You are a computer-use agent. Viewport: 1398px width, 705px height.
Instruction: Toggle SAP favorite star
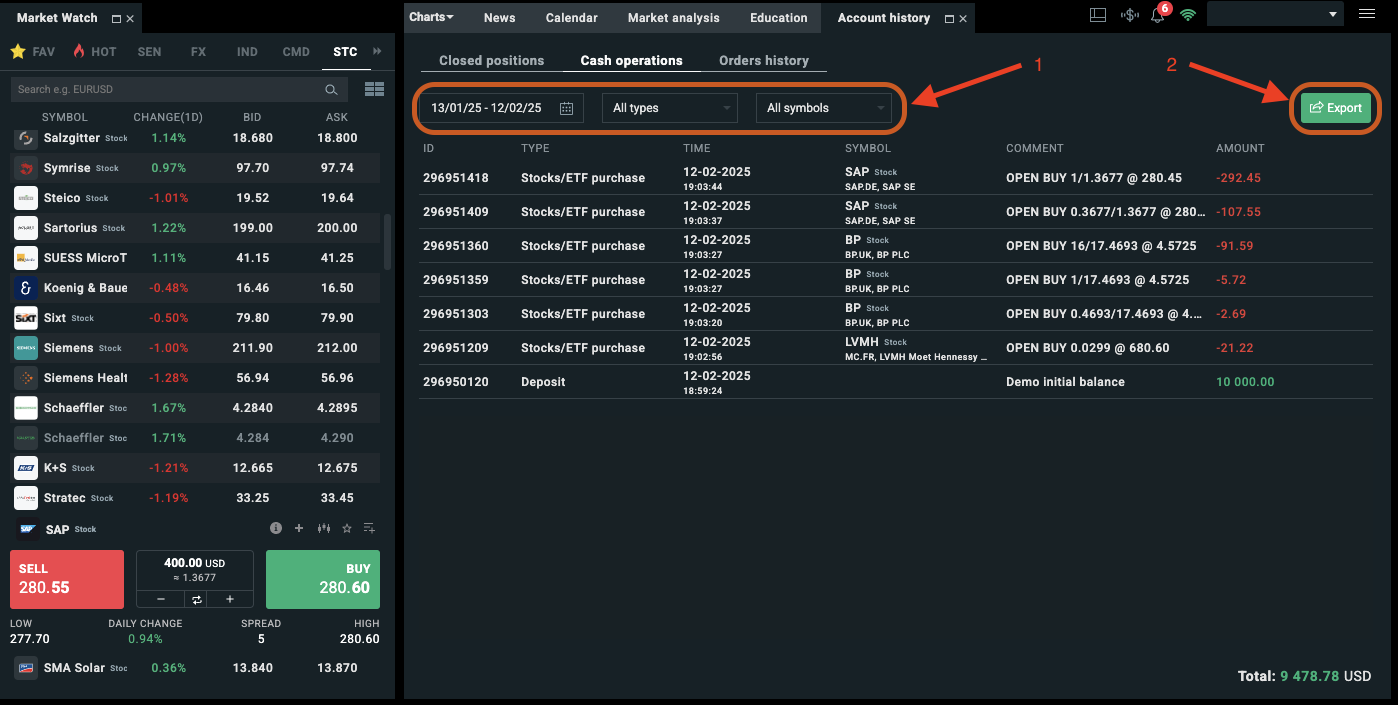[x=347, y=528]
